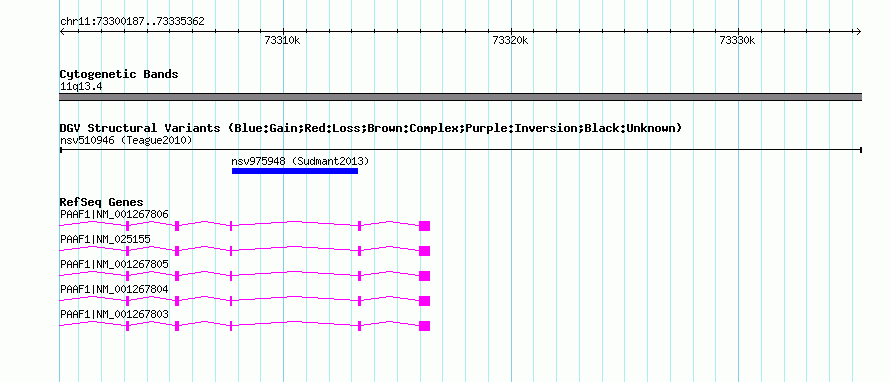Screen dimensions: 890x382
Task: Open the nsv975948 (Sudmant2013) label
Action: (x=300, y=161)
